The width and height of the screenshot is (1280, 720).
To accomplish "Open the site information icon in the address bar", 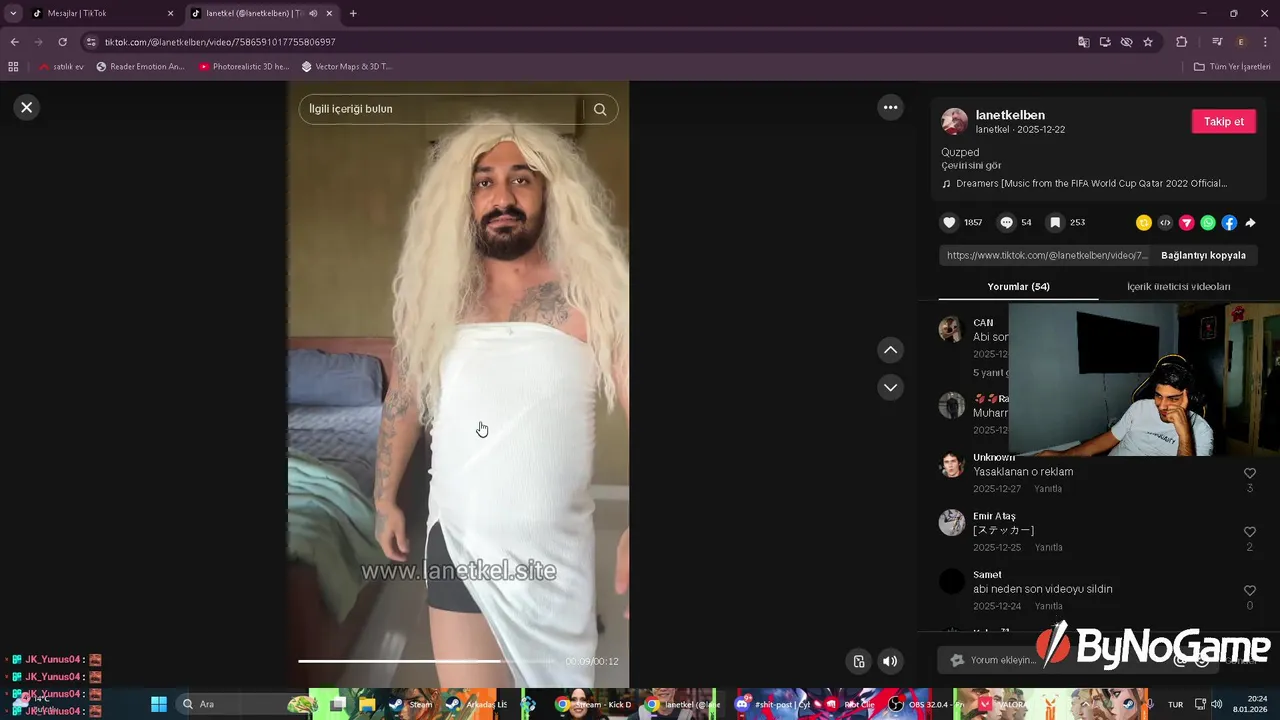I will tap(91, 42).
